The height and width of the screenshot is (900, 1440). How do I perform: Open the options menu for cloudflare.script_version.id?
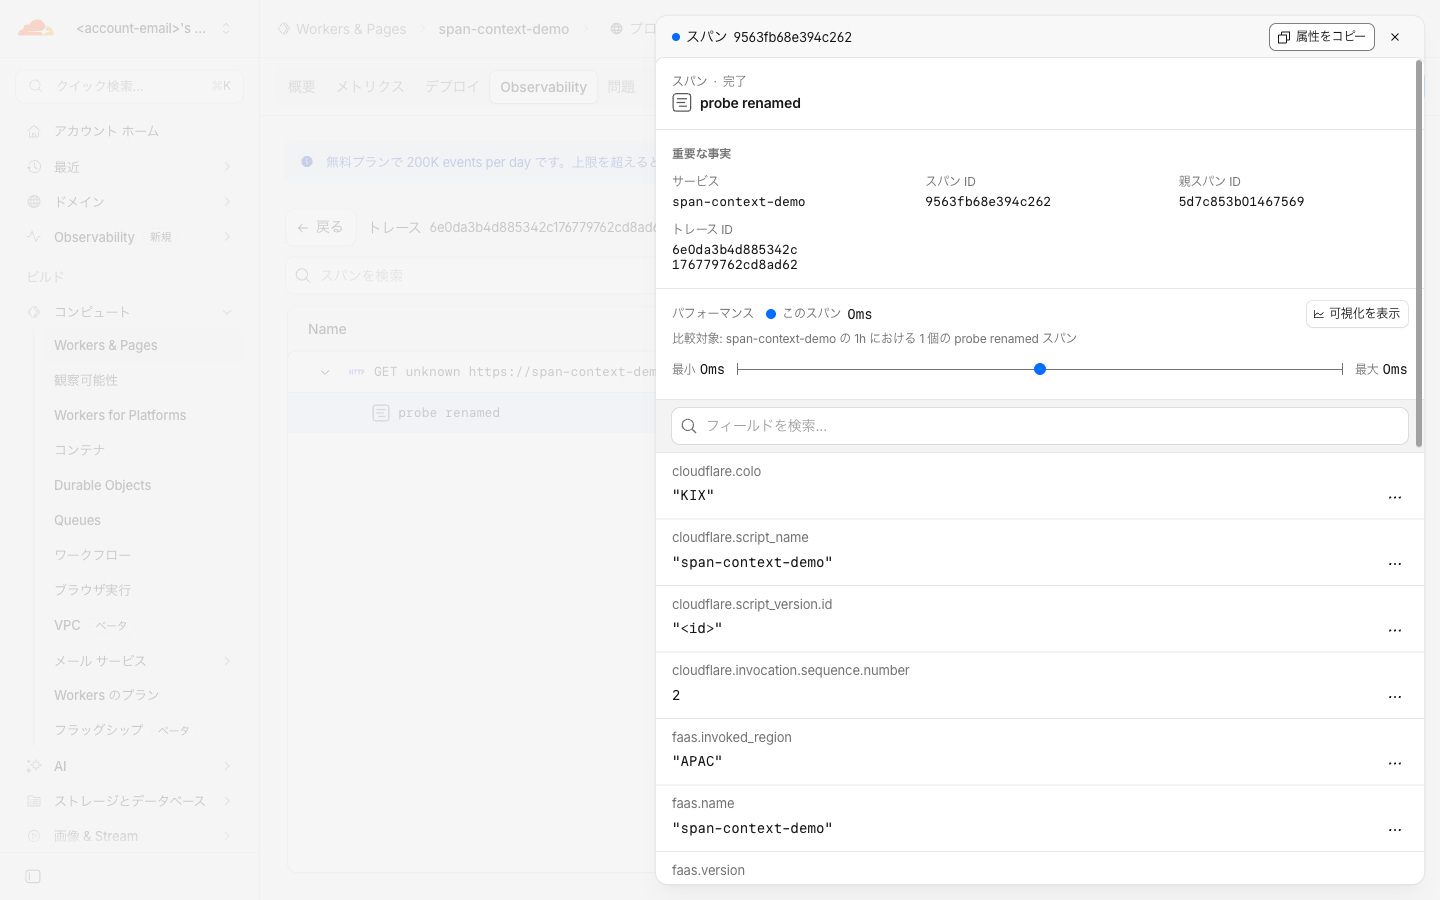tap(1395, 630)
